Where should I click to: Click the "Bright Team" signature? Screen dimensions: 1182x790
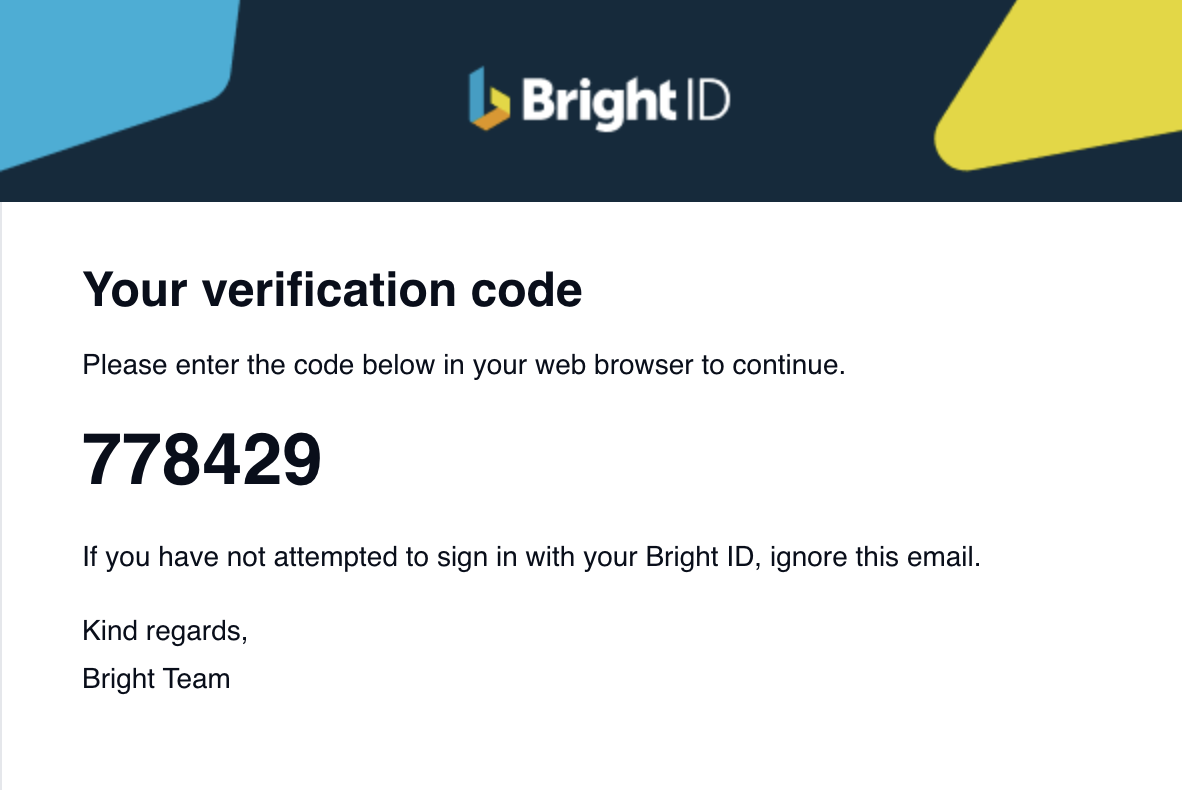pyautogui.click(x=156, y=679)
